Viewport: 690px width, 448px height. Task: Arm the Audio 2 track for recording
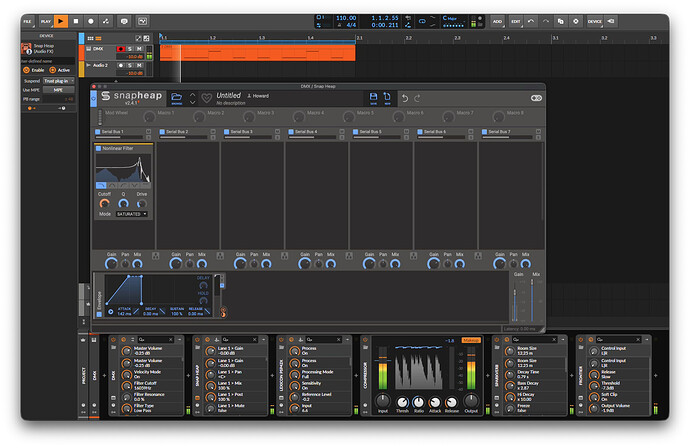121,65
